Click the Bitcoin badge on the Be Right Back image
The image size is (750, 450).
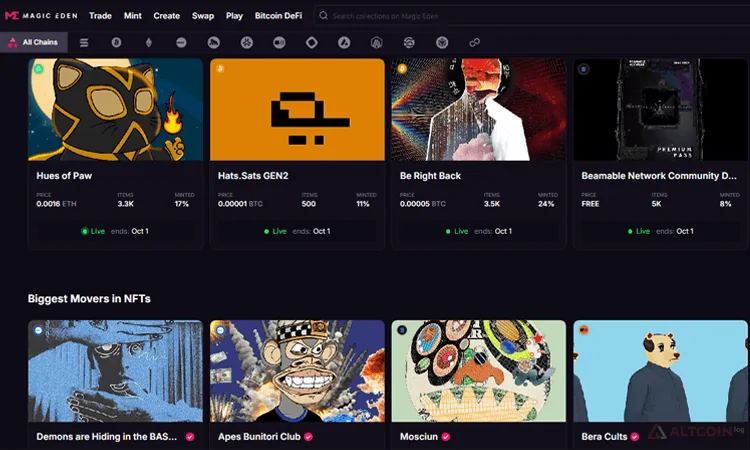click(402, 69)
